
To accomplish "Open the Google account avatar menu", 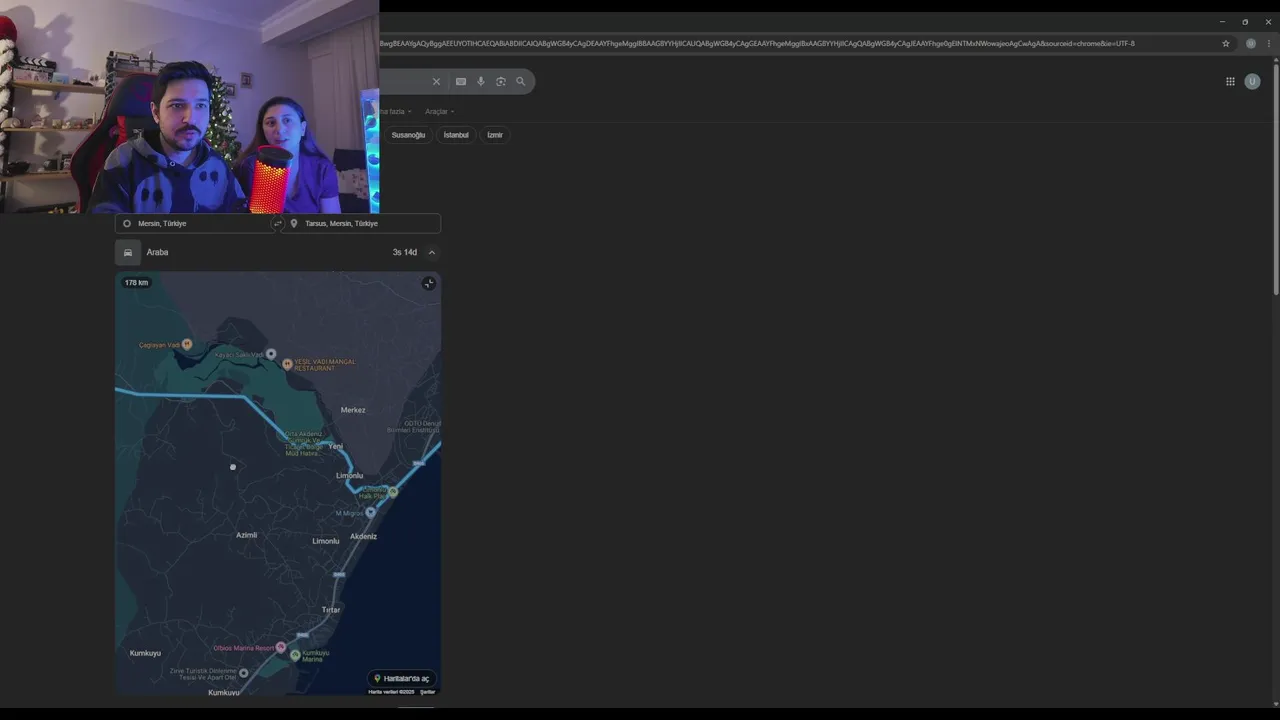I will (1252, 82).
